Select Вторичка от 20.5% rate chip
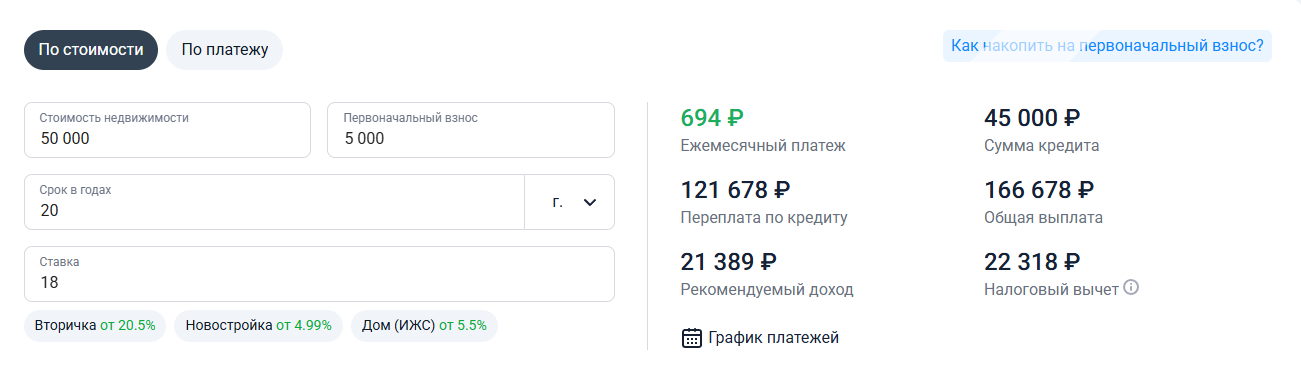The width and height of the screenshot is (1301, 370). 95,326
